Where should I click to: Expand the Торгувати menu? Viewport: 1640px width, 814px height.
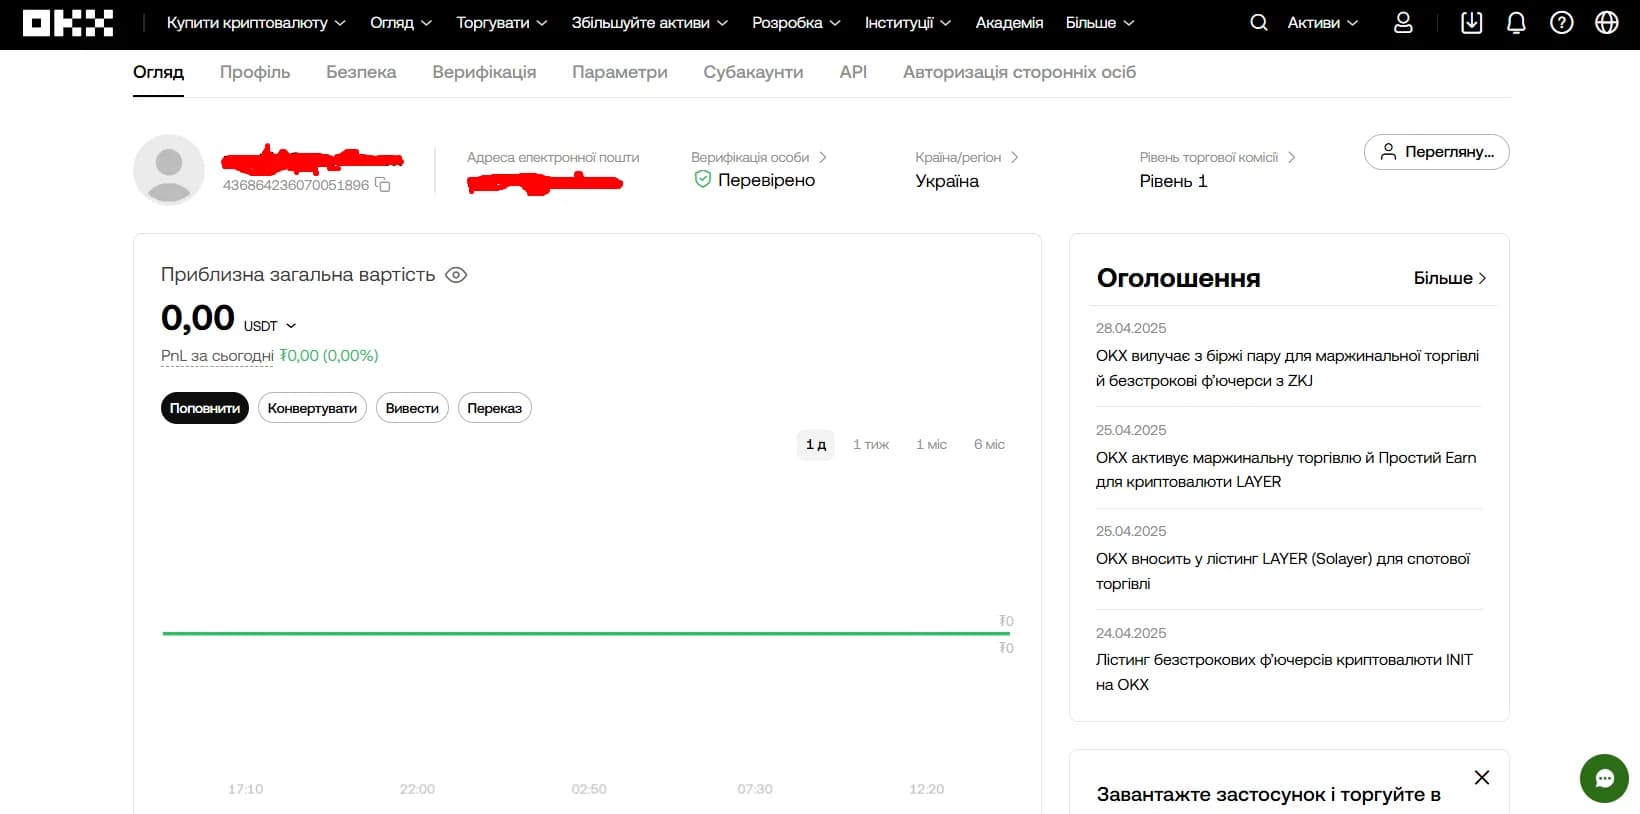(x=502, y=22)
